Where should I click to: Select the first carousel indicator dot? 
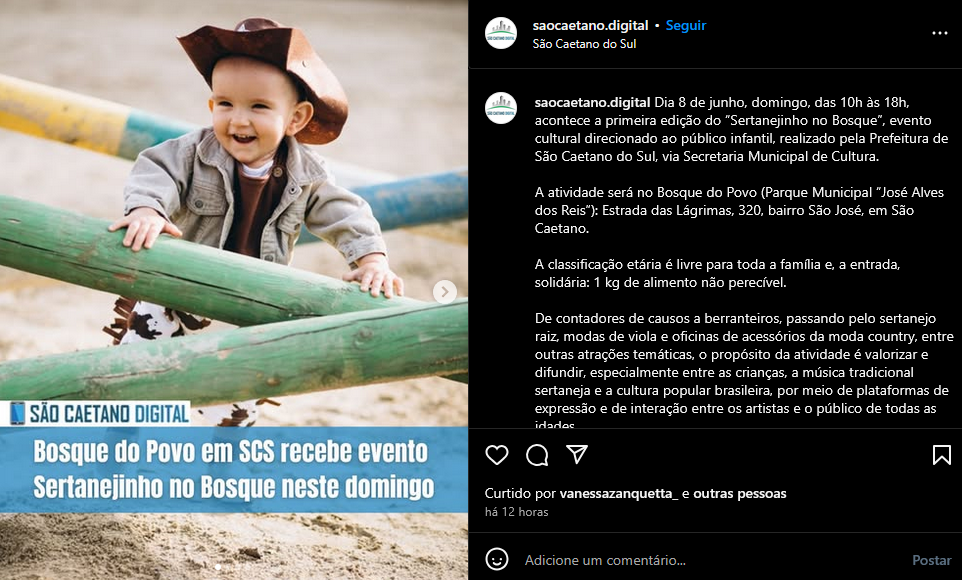[218, 567]
